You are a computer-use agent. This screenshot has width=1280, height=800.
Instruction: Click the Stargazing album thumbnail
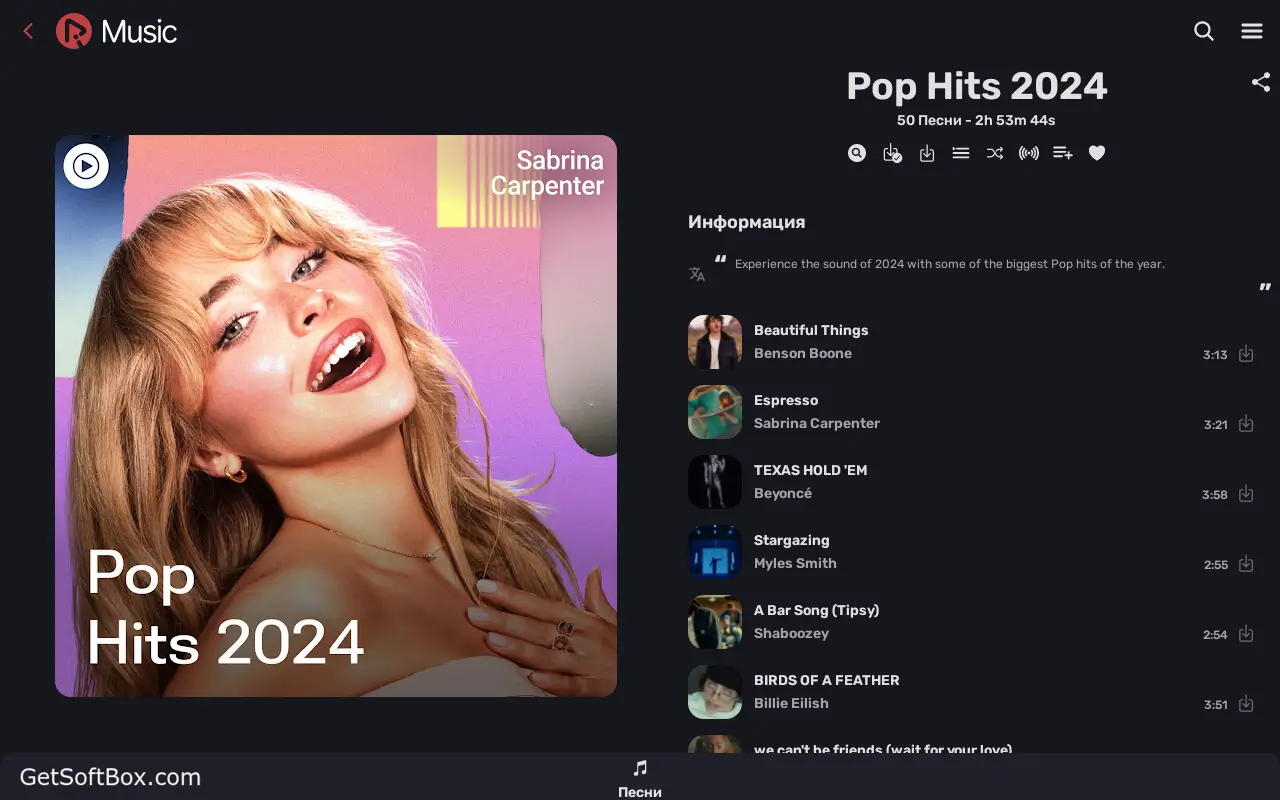714,552
